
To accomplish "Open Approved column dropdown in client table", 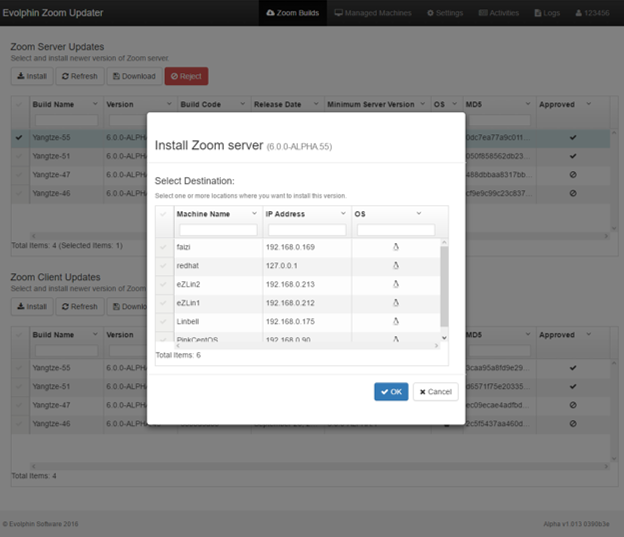I will (x=589, y=334).
